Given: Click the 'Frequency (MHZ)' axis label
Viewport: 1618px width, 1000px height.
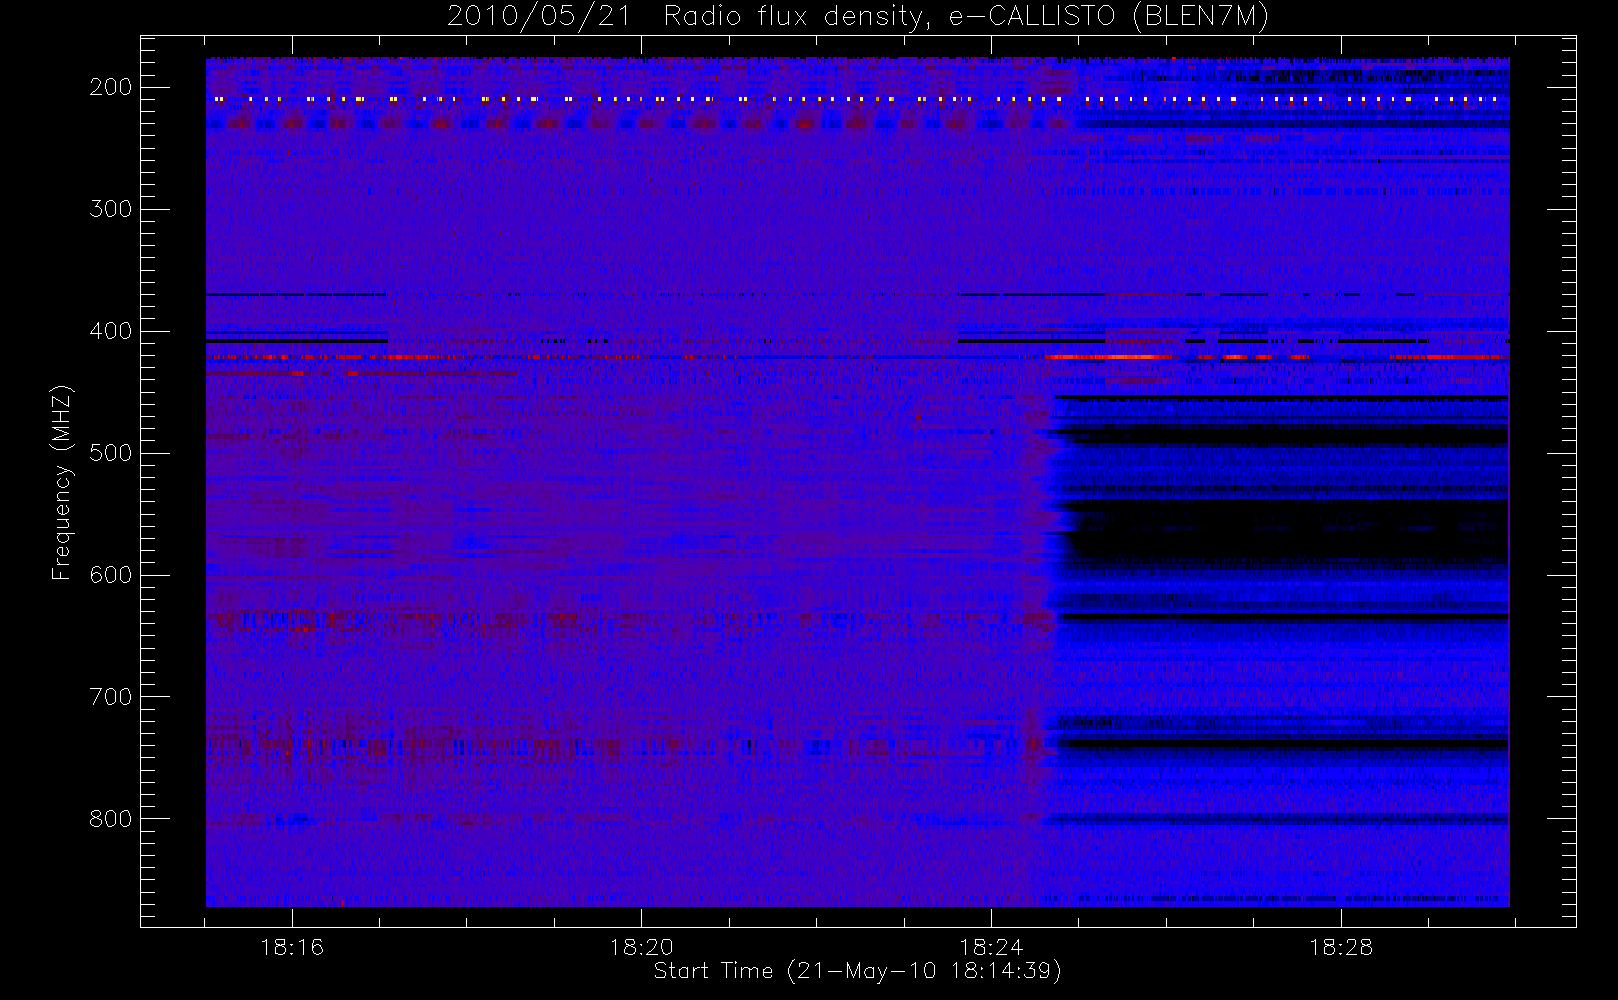Looking at the screenshot, I should click(x=62, y=482).
